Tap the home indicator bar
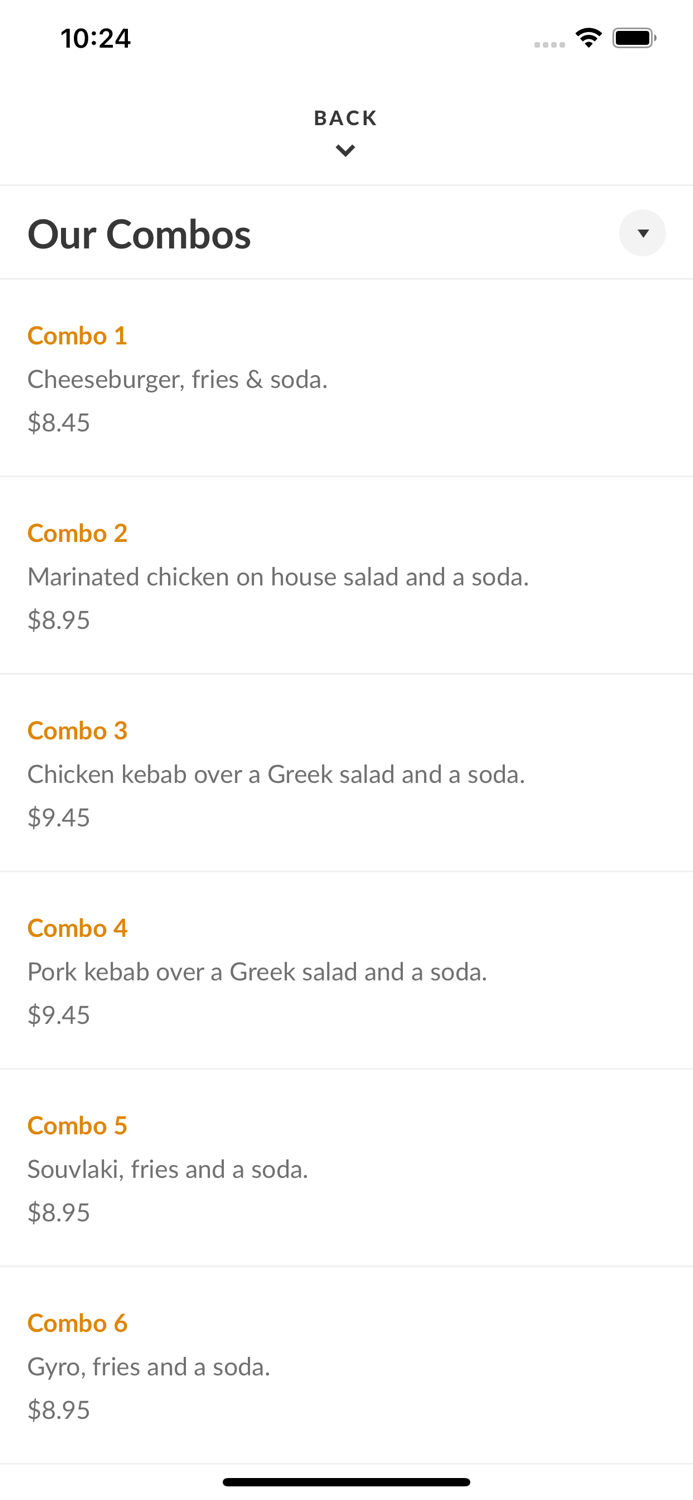The width and height of the screenshot is (693, 1500). click(x=346, y=1482)
